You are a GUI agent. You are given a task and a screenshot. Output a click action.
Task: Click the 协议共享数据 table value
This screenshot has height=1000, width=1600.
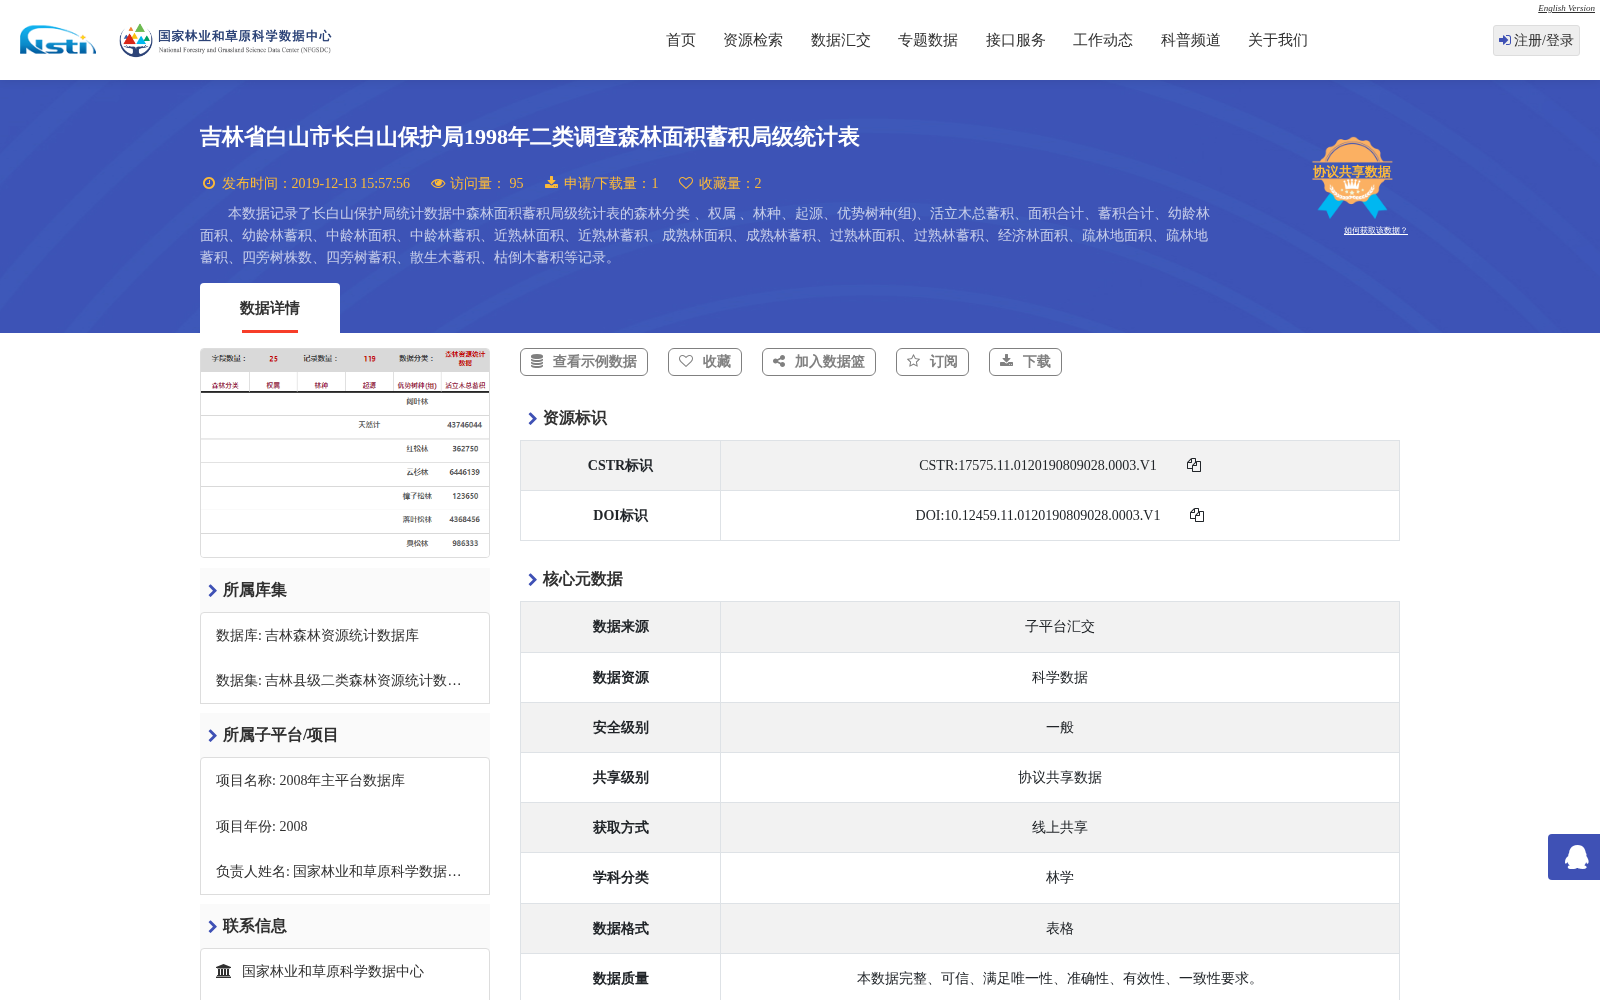click(x=1060, y=777)
